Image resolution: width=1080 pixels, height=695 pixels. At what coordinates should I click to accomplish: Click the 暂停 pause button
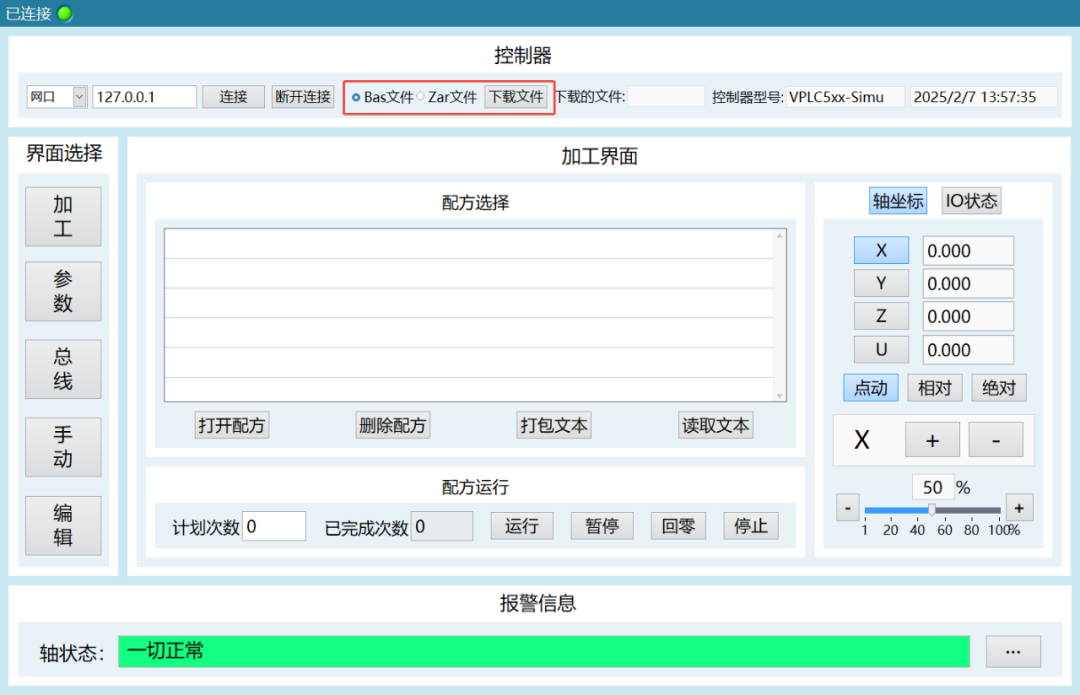602,526
